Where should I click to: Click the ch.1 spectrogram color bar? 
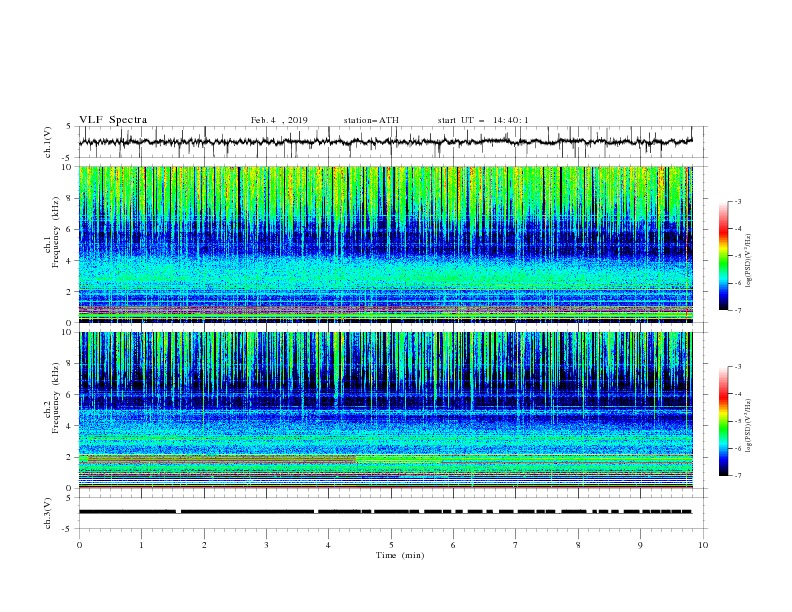pyautogui.click(x=723, y=256)
